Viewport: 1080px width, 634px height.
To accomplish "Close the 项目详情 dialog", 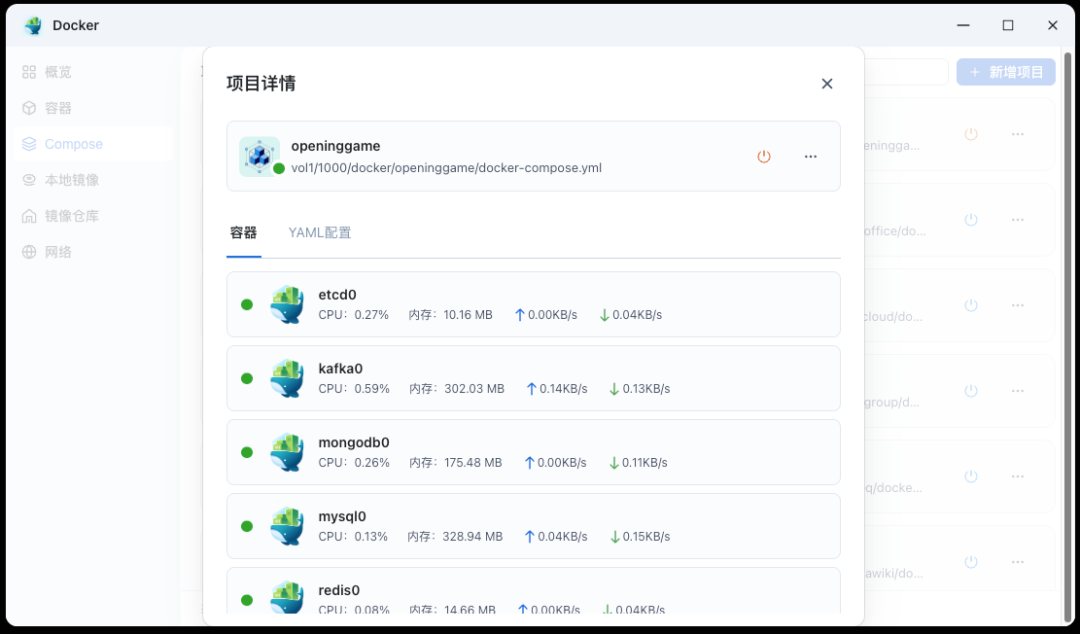I will (x=827, y=84).
